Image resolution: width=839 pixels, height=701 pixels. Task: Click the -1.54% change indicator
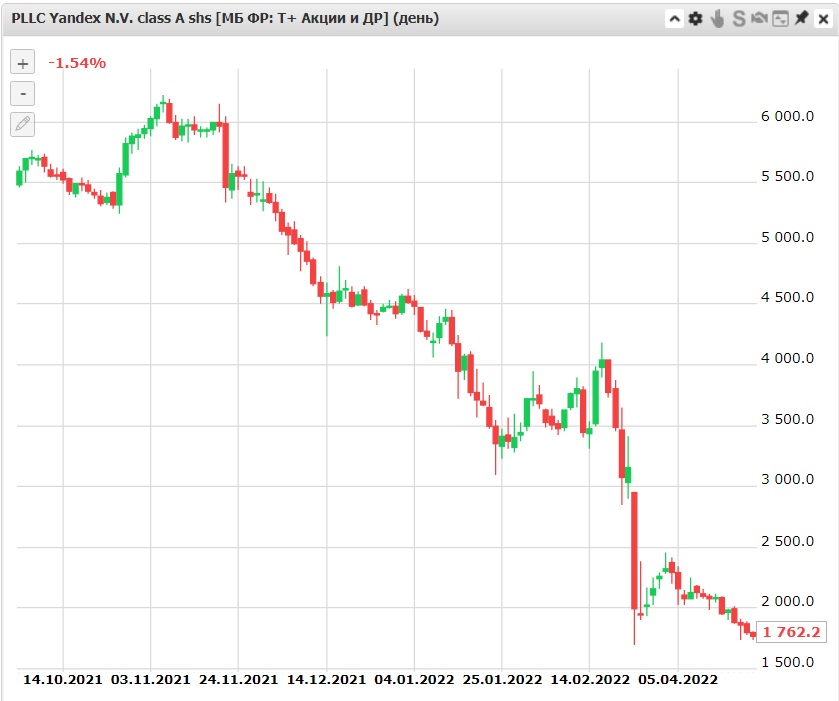coord(77,63)
